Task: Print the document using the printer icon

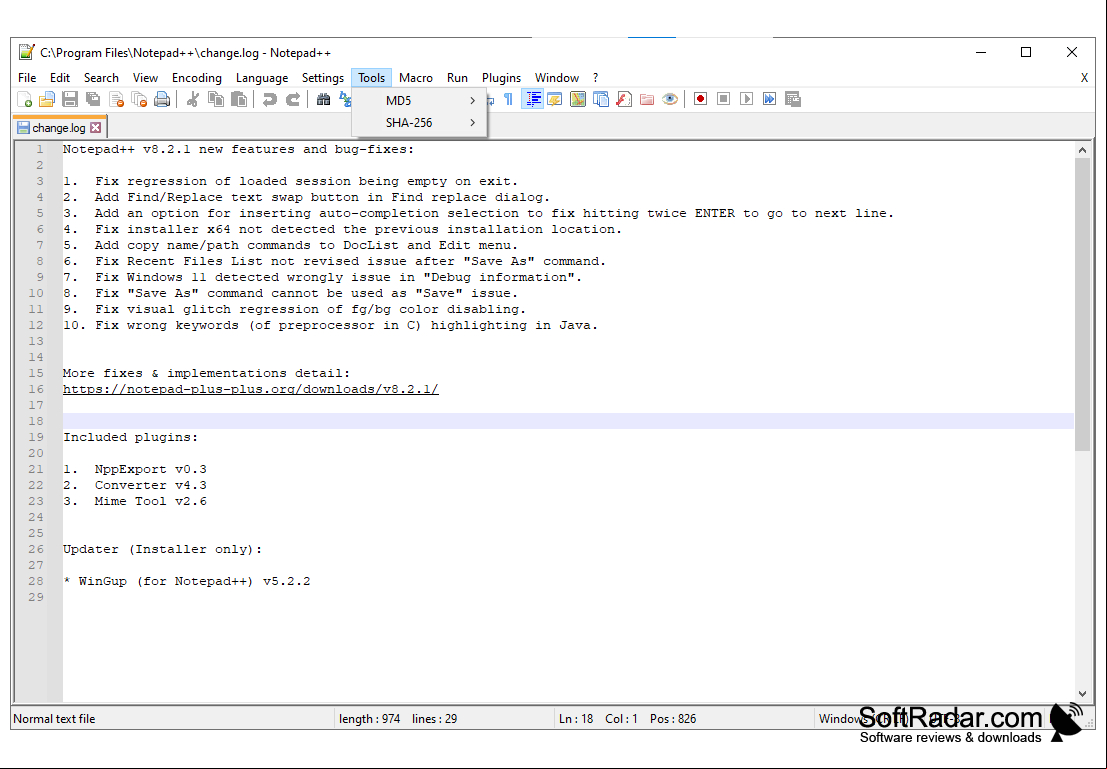Action: coord(162,100)
